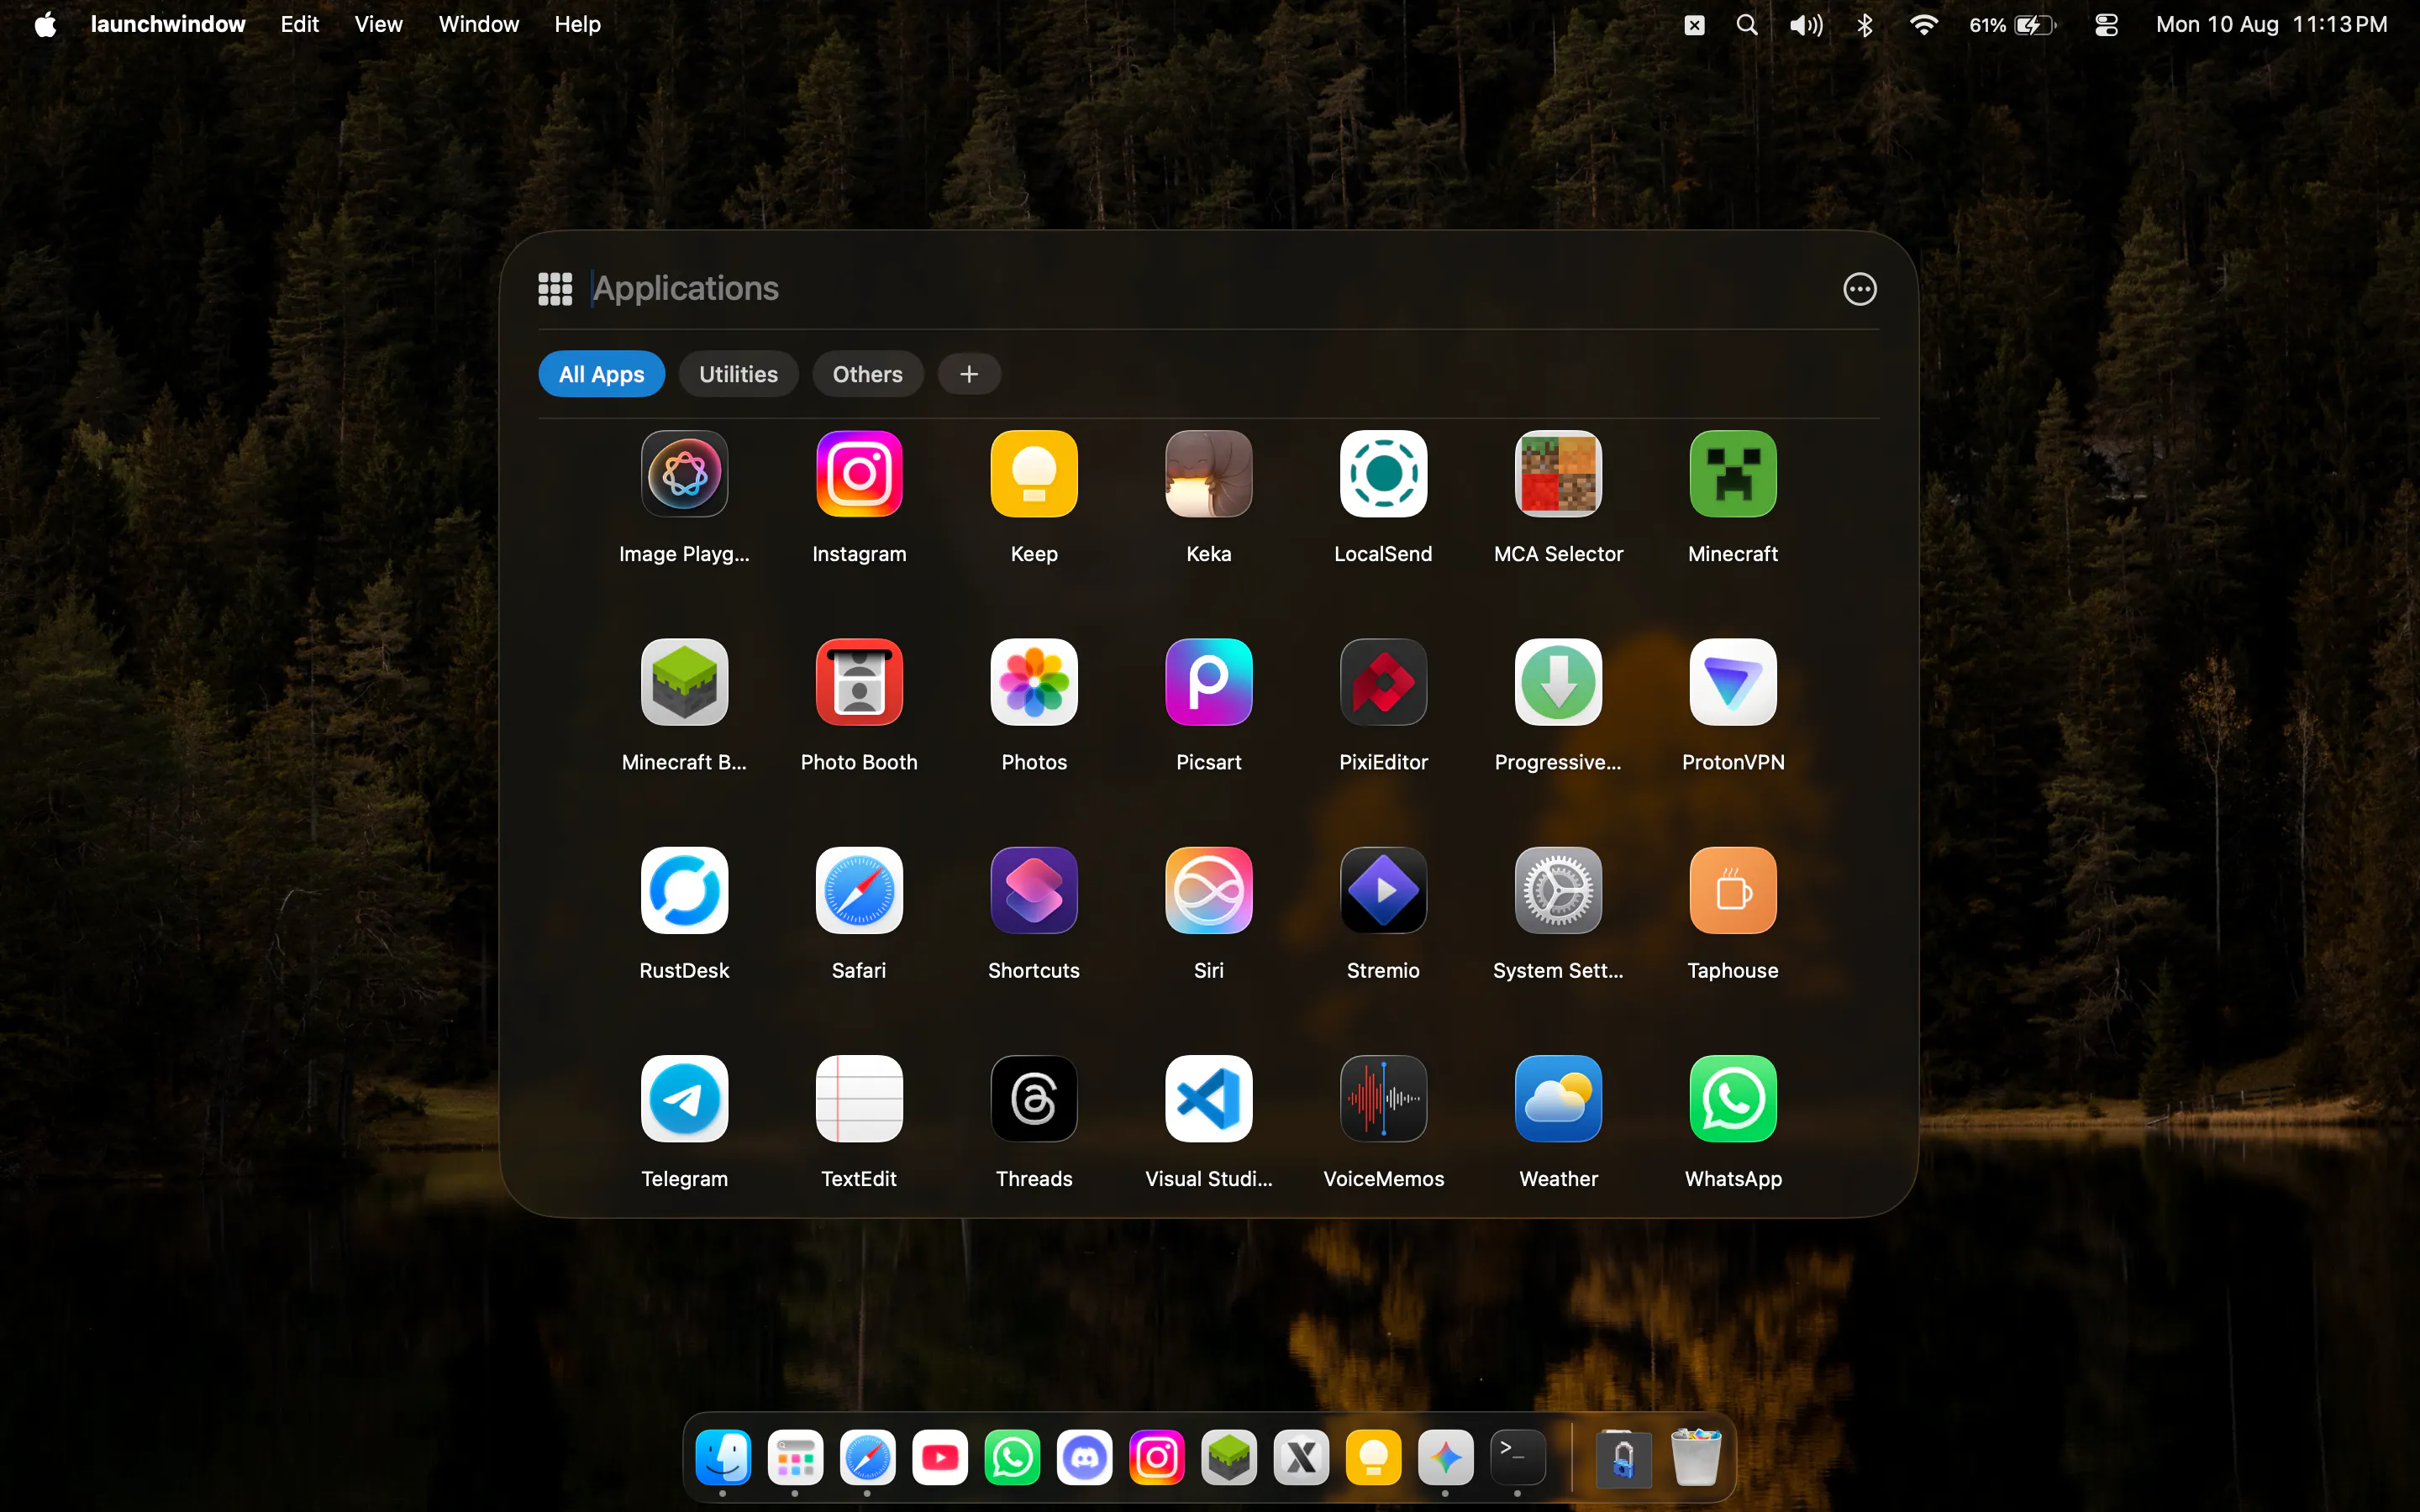
Task: Open the View menu
Action: 378,24
